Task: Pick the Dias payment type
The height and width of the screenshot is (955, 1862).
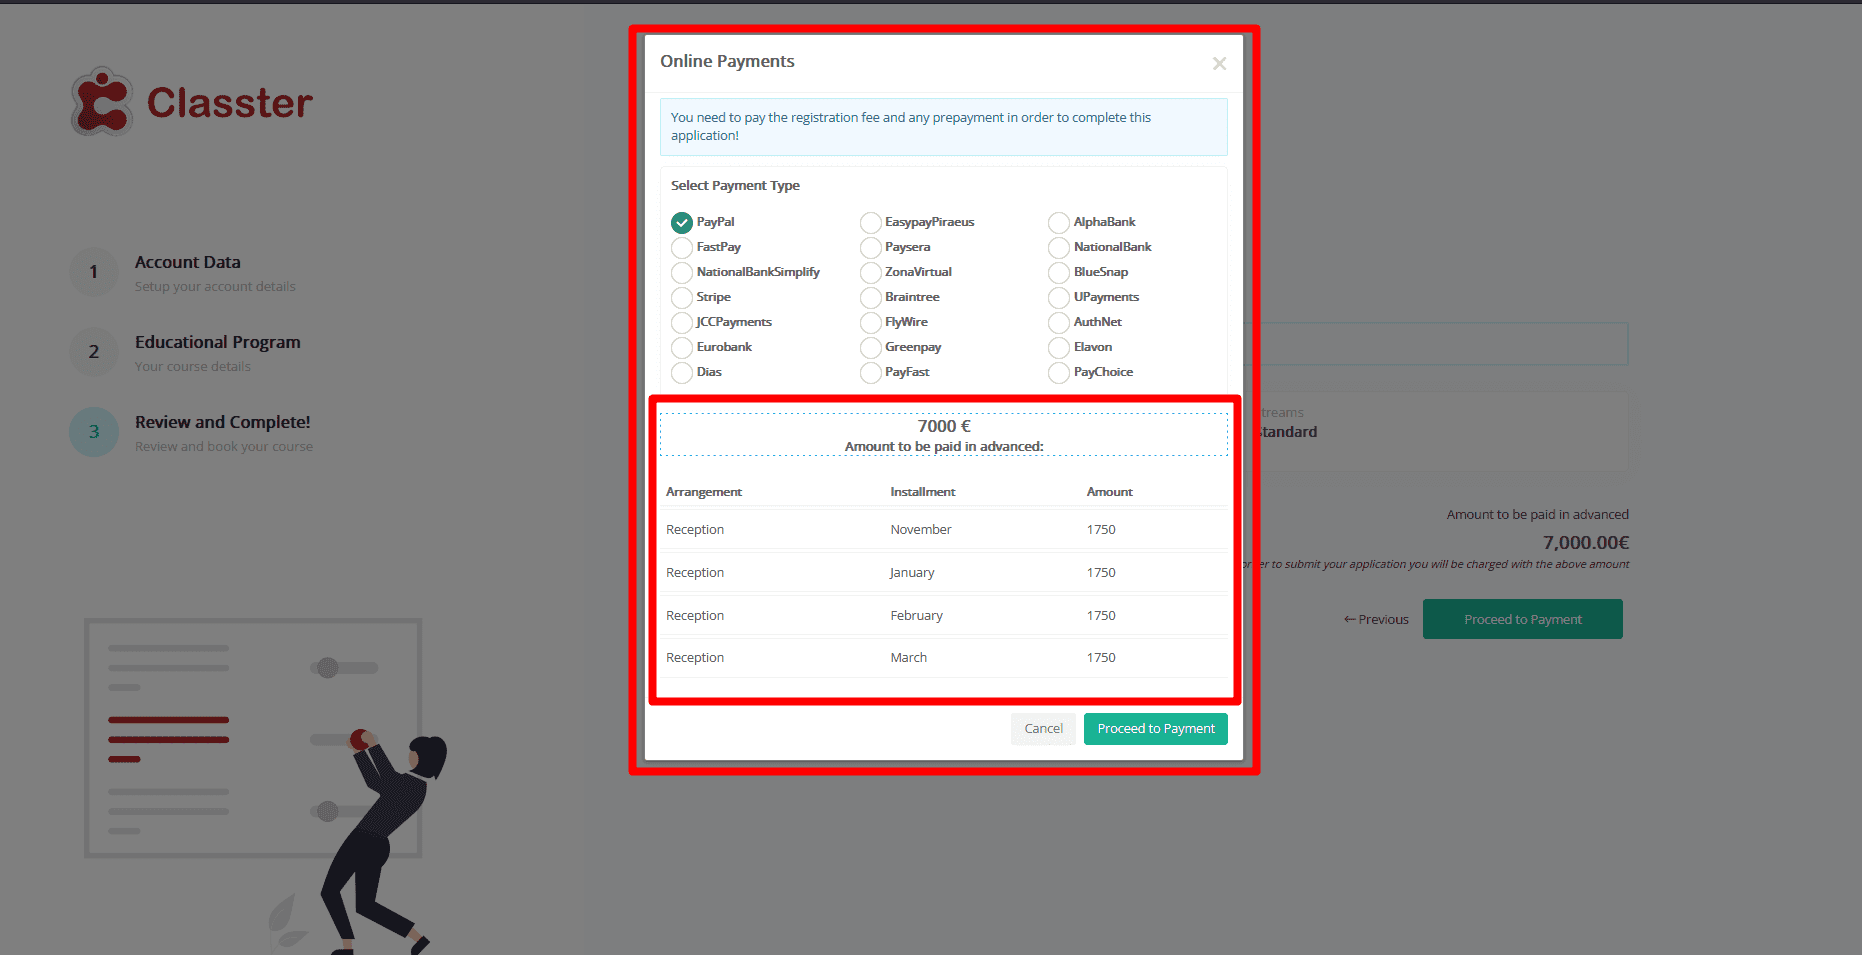Action: click(x=682, y=372)
